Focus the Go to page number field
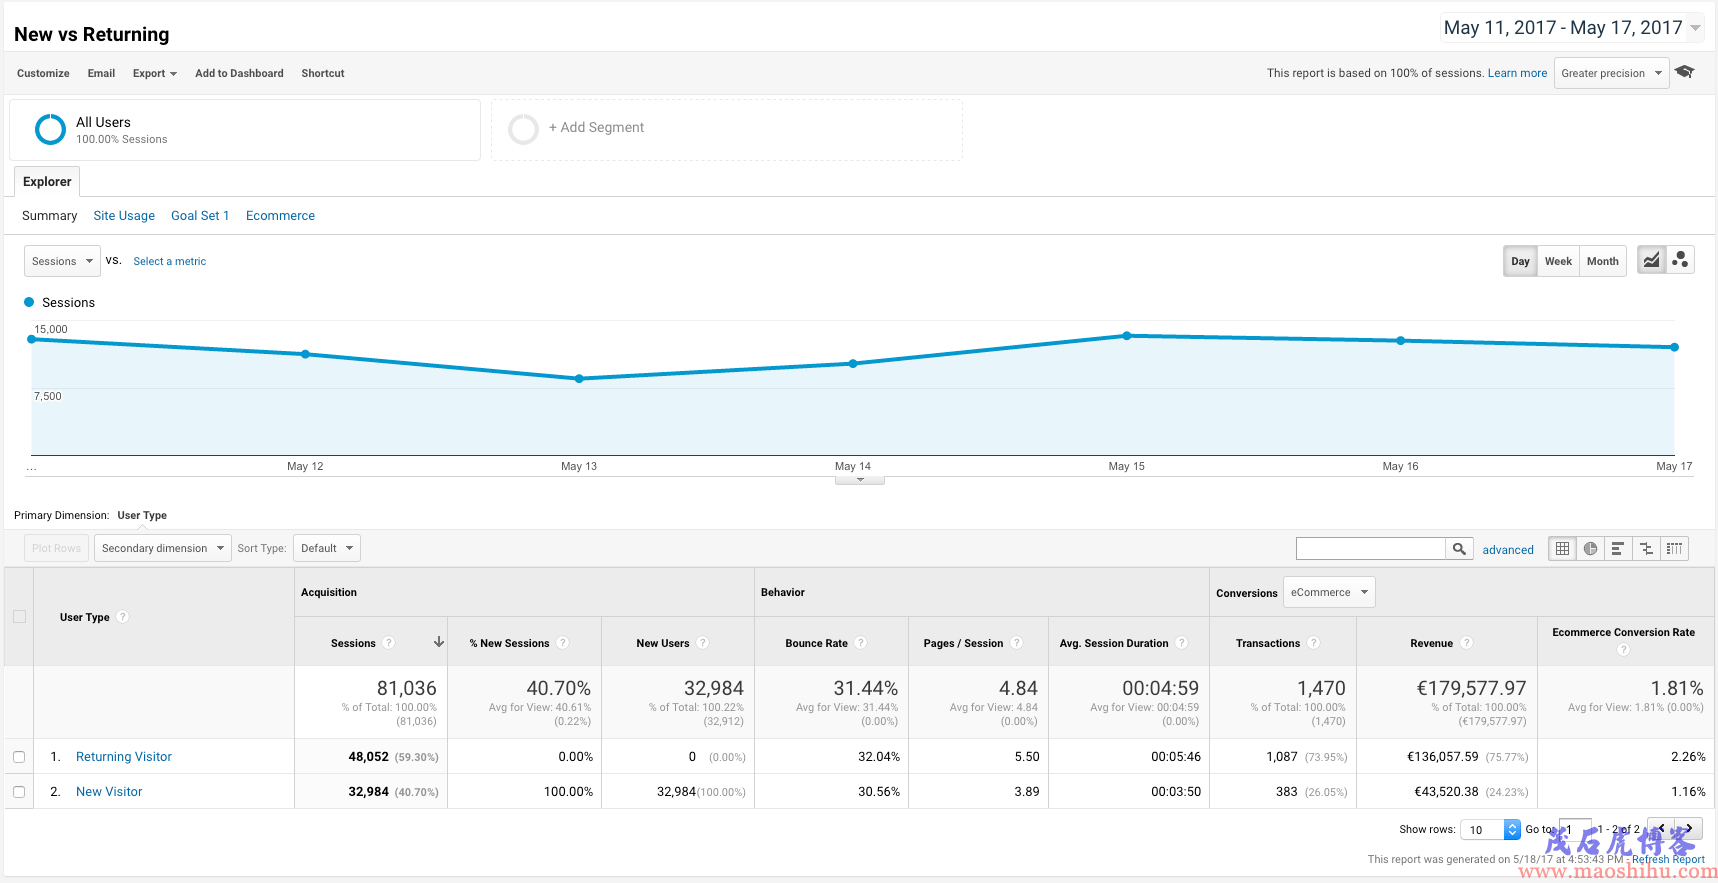1718x883 pixels. pyautogui.click(x=1575, y=829)
